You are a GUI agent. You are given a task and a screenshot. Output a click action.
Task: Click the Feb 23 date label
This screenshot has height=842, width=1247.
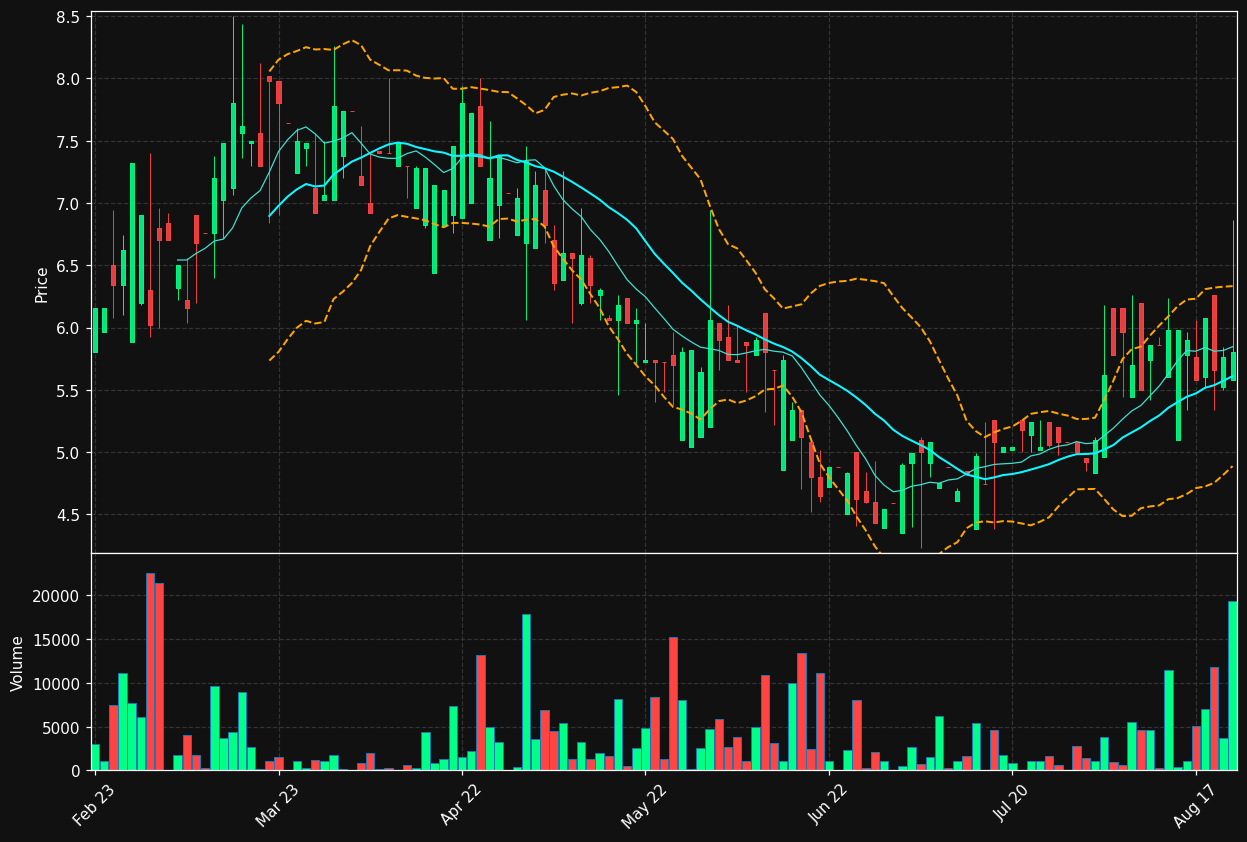[93, 806]
